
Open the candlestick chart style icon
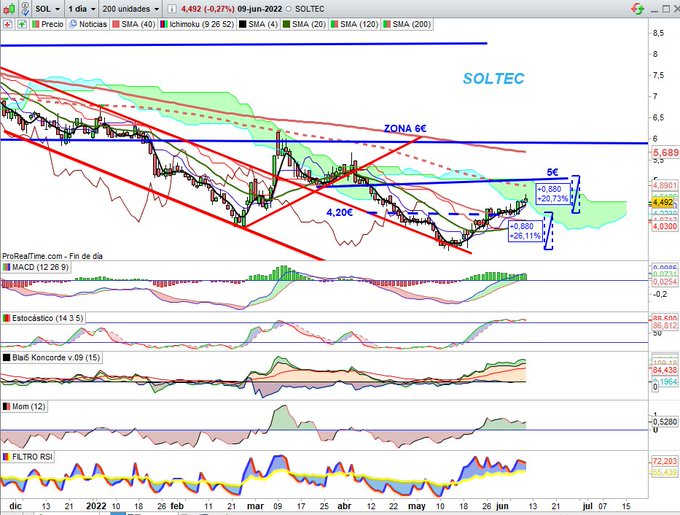[x=10, y=8]
